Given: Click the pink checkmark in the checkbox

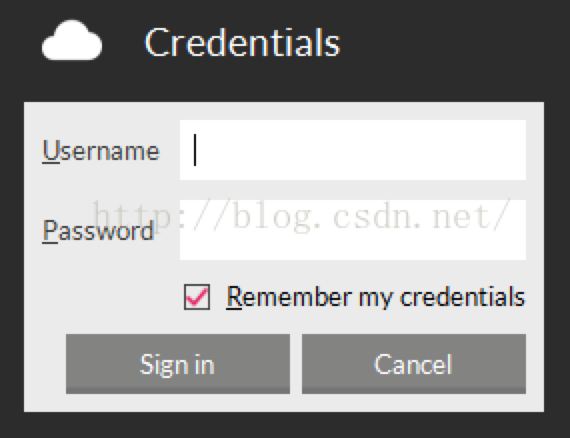Looking at the screenshot, I should pos(197,297).
